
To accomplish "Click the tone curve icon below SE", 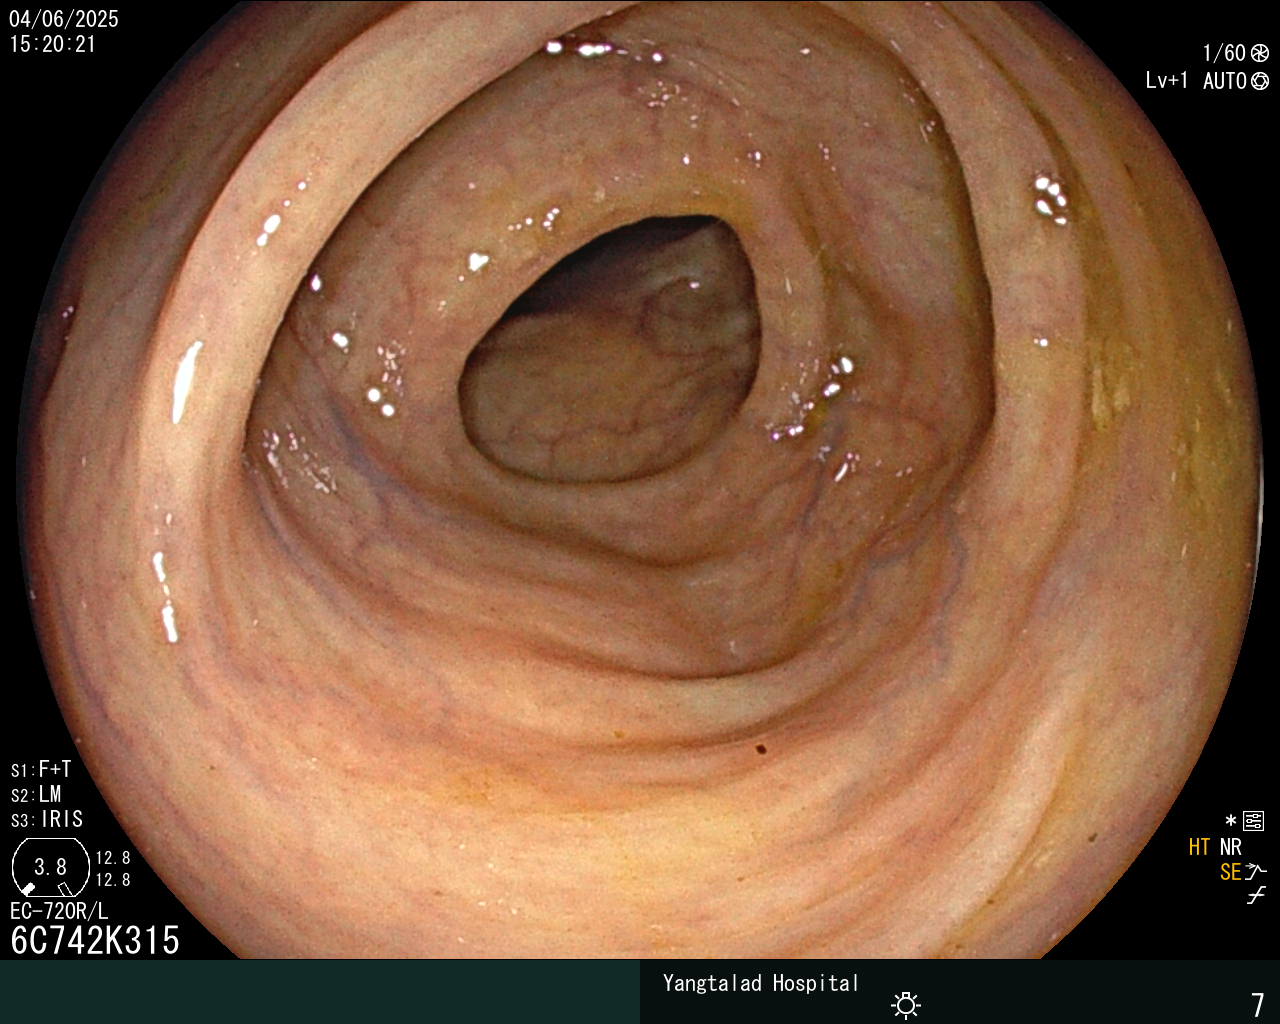I will point(1256,896).
